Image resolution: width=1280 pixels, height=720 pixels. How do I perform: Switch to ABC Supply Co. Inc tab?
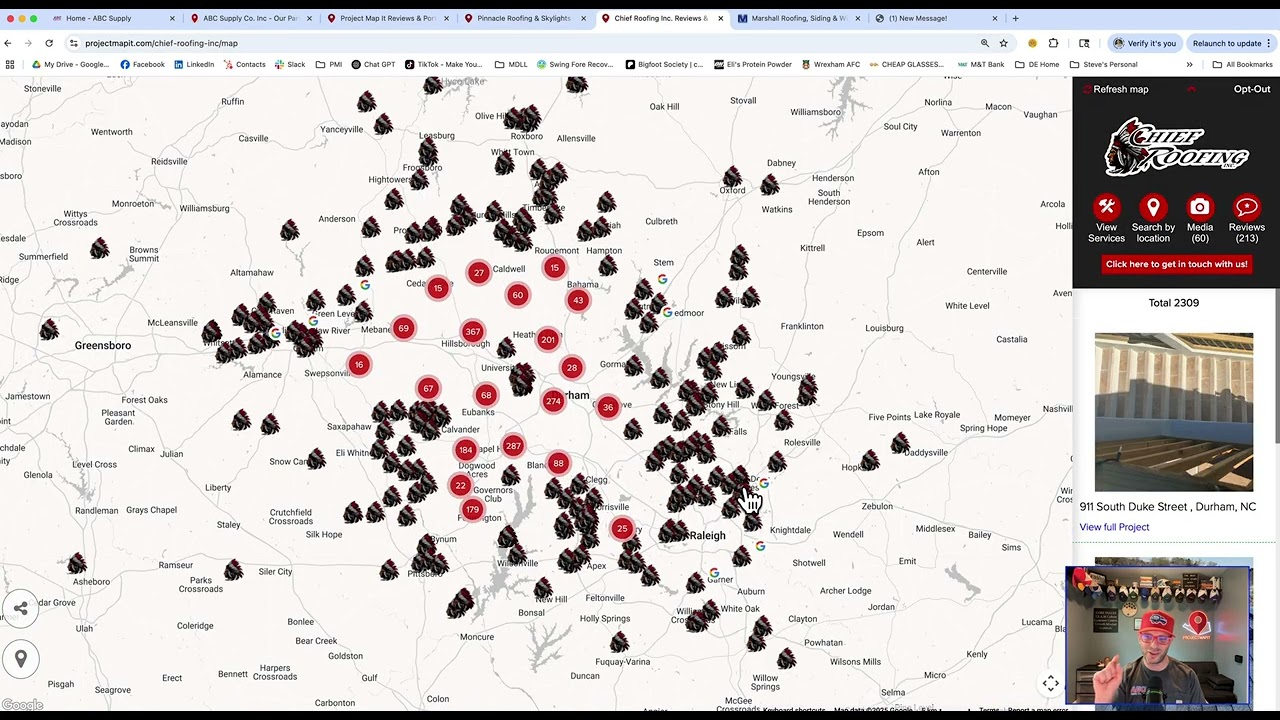pyautogui.click(x=250, y=18)
